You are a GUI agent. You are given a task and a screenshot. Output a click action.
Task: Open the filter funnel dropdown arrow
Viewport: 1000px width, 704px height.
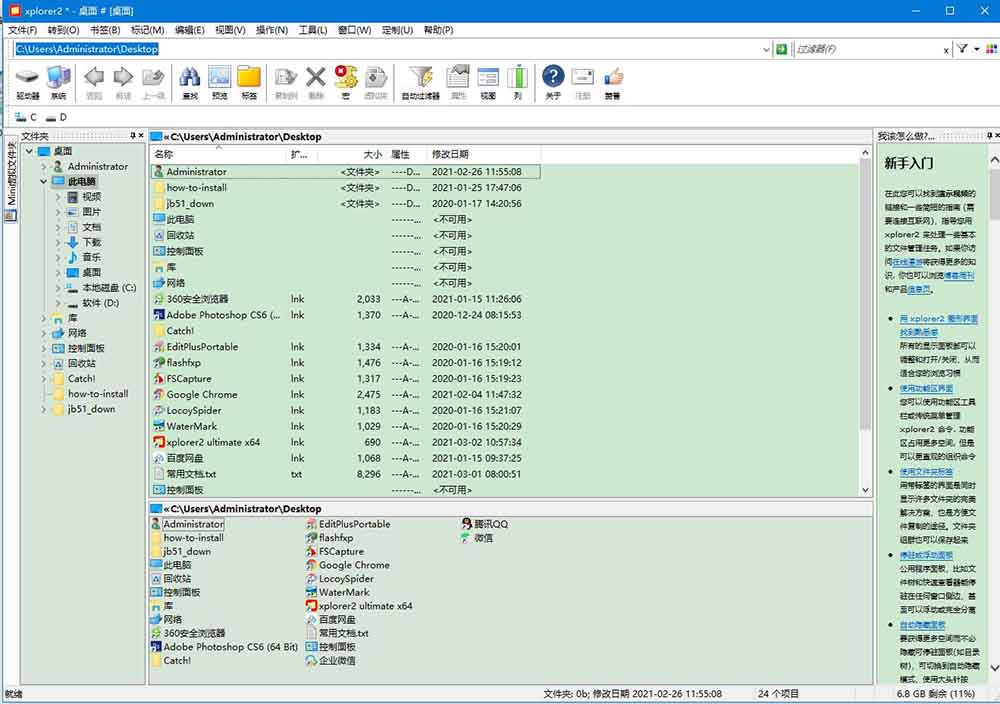976,49
